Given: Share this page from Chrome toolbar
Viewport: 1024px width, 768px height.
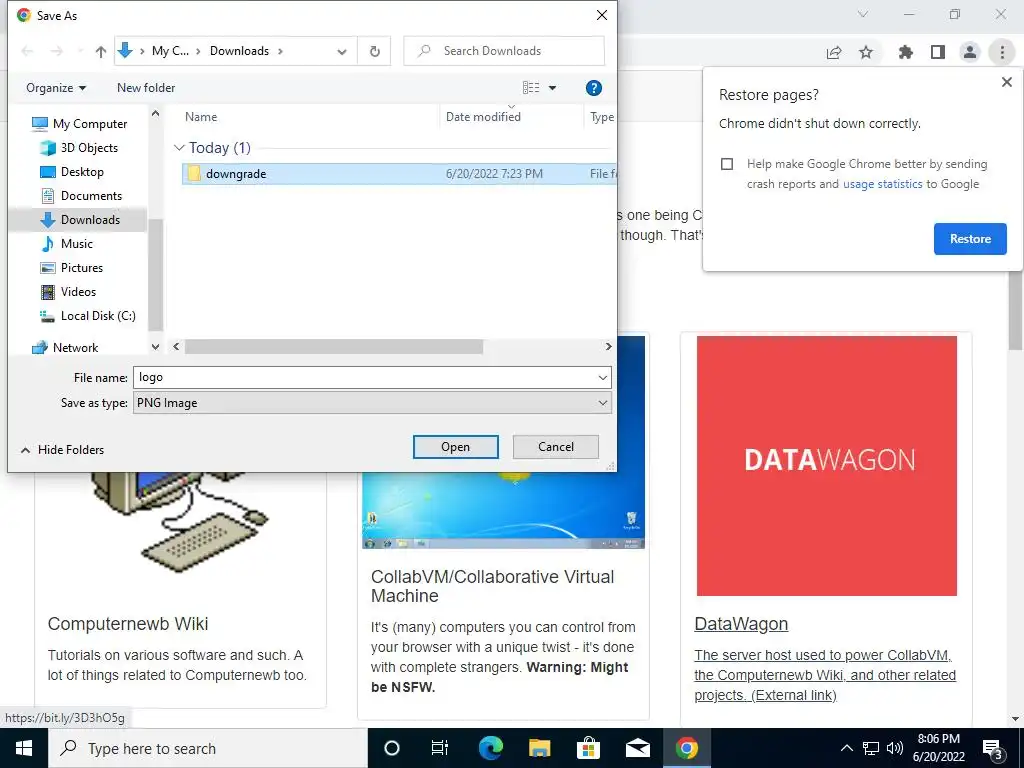Looking at the screenshot, I should (x=834, y=52).
